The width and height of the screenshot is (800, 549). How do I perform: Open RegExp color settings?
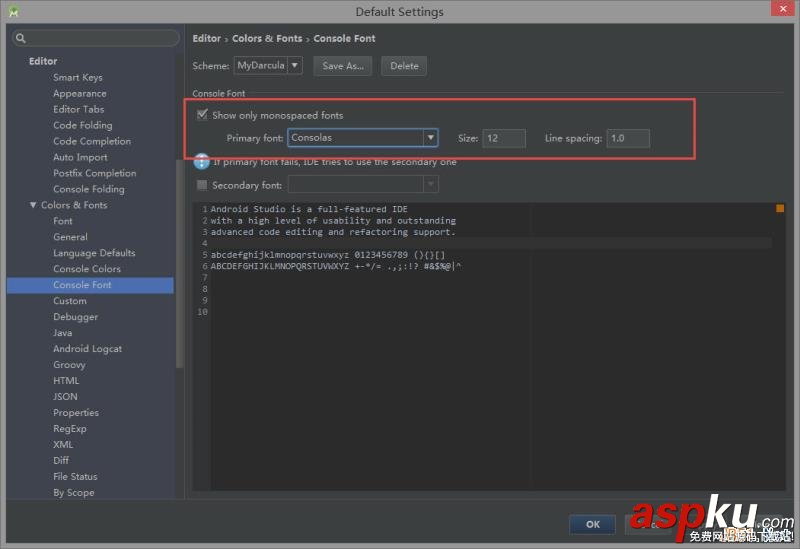click(x=70, y=429)
